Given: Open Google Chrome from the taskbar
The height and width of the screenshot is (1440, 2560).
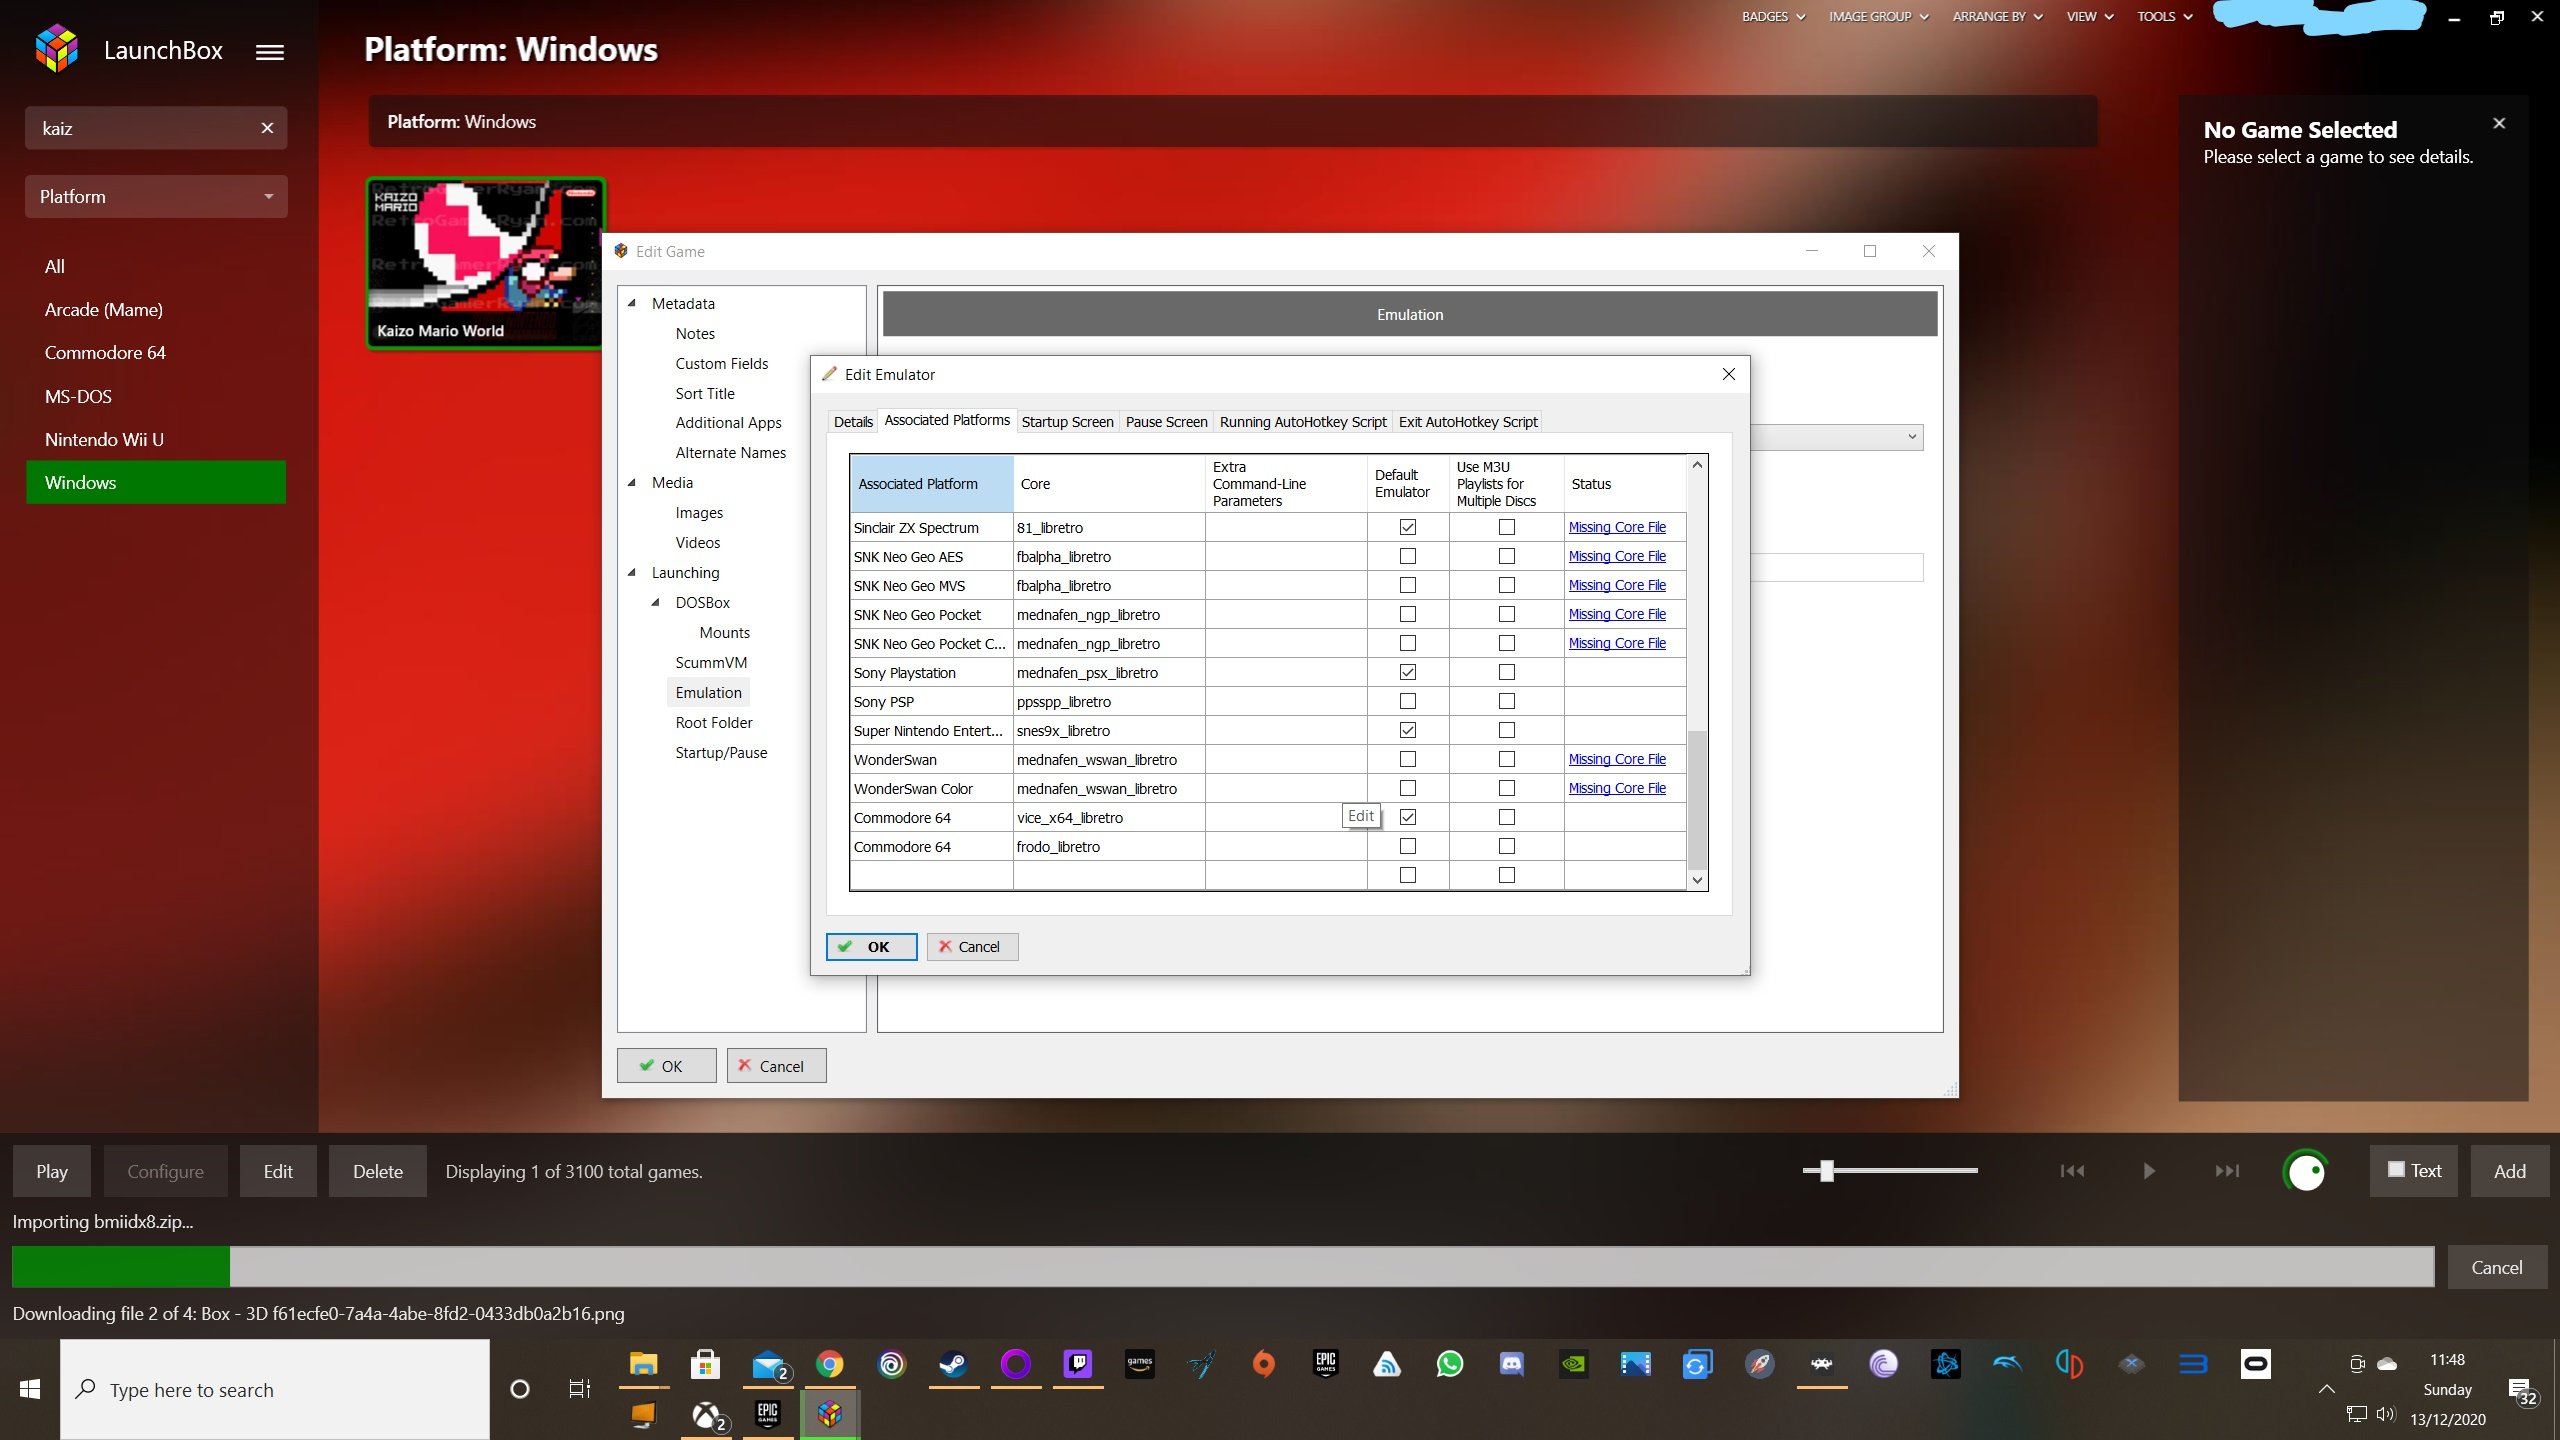Looking at the screenshot, I should click(x=829, y=1364).
